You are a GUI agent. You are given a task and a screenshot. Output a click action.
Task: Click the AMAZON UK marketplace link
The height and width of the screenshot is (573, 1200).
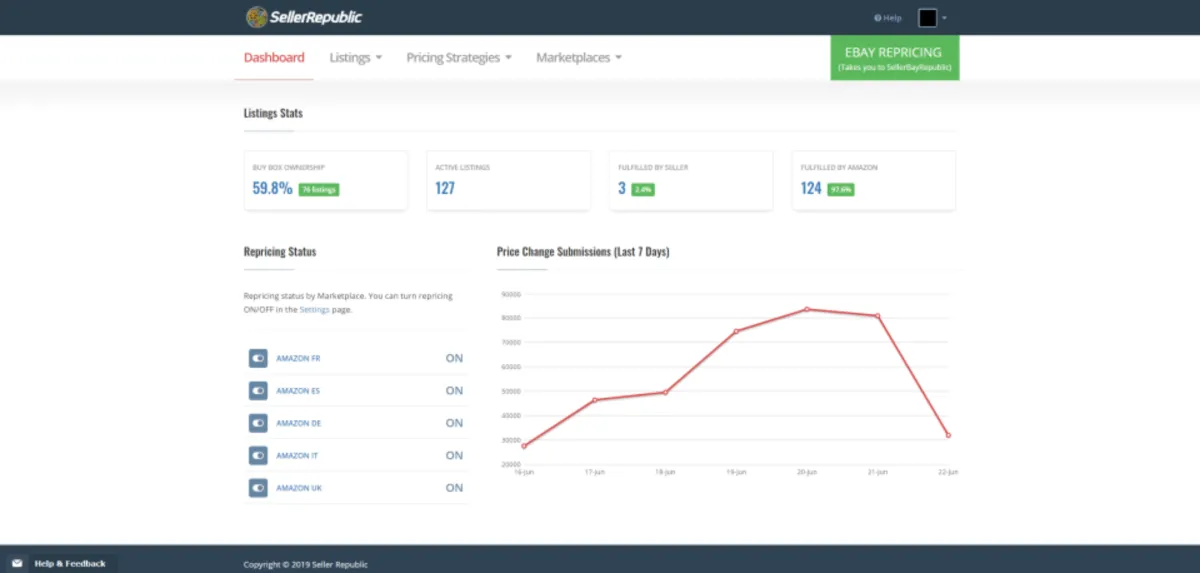pos(299,488)
